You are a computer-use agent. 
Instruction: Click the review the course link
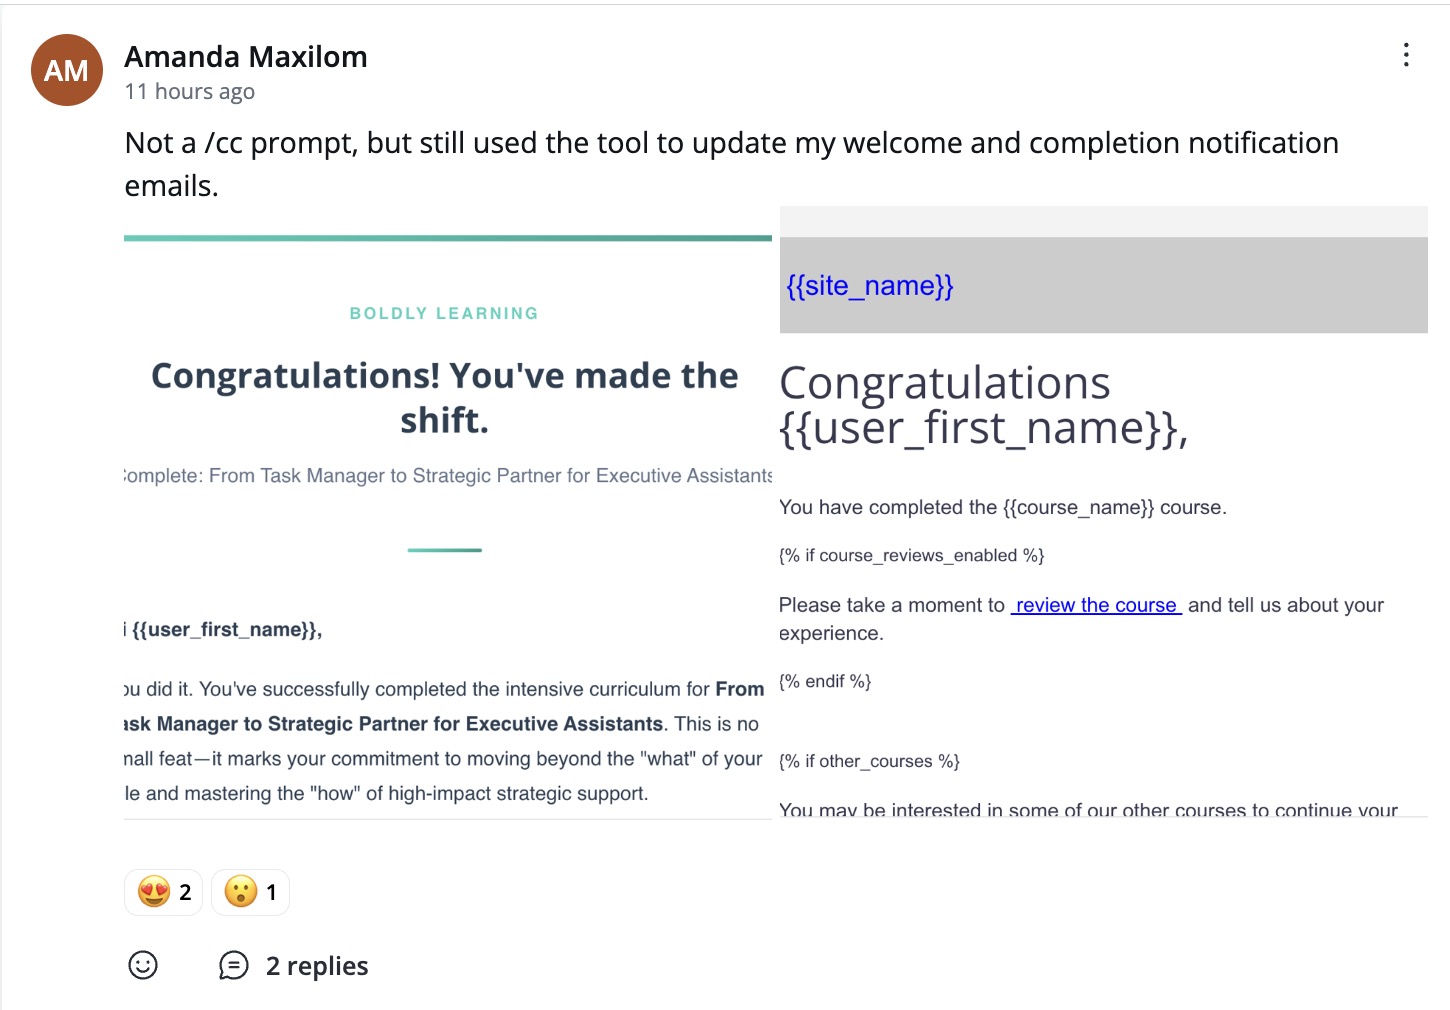click(x=1096, y=605)
